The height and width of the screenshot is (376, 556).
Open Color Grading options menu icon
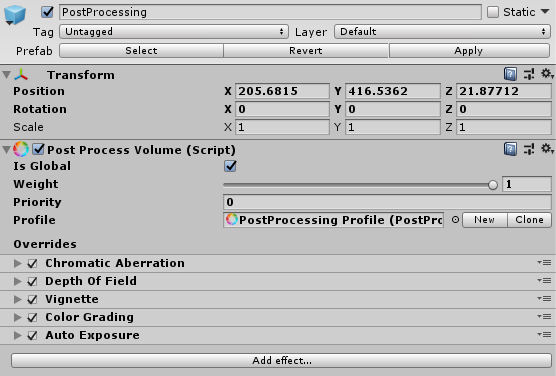click(x=544, y=317)
